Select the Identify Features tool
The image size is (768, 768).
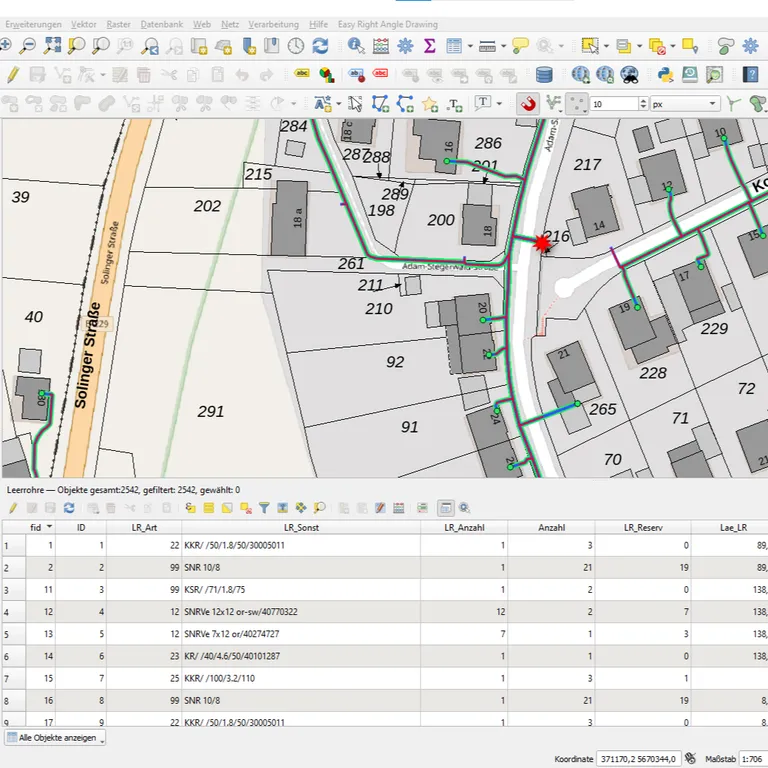coord(356,46)
